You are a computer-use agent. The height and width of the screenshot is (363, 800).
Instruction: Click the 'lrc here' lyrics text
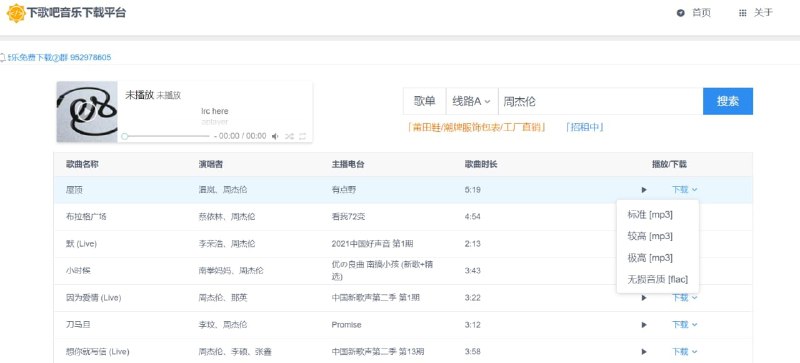click(x=215, y=111)
